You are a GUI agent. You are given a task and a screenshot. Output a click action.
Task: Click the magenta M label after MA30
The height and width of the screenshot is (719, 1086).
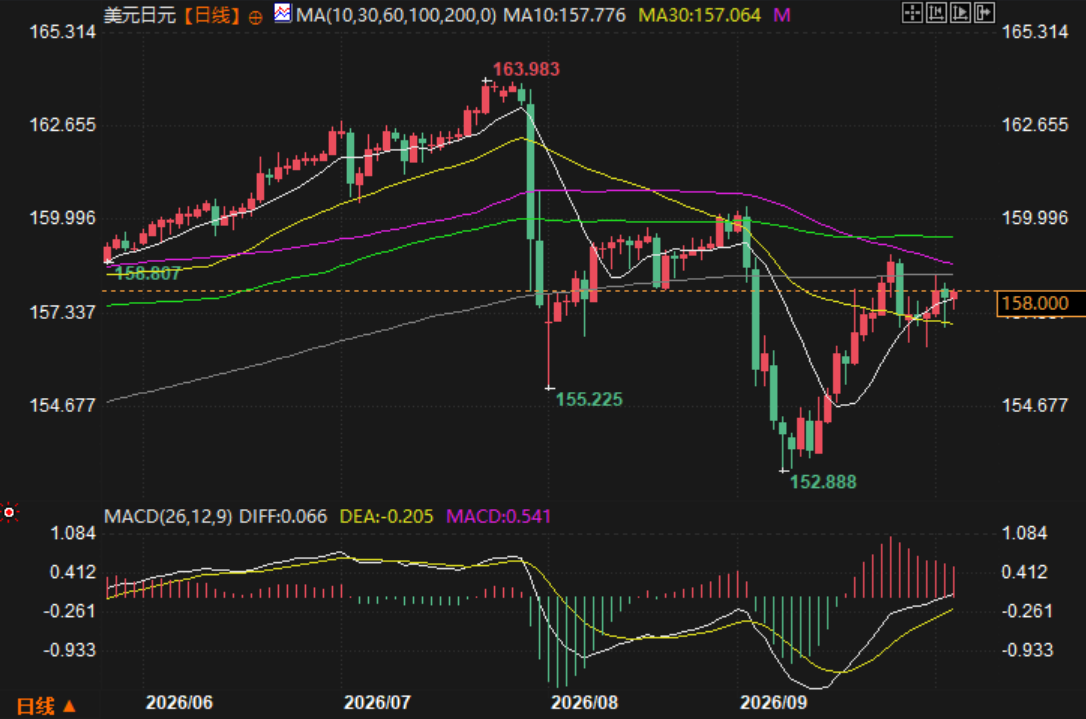click(782, 15)
